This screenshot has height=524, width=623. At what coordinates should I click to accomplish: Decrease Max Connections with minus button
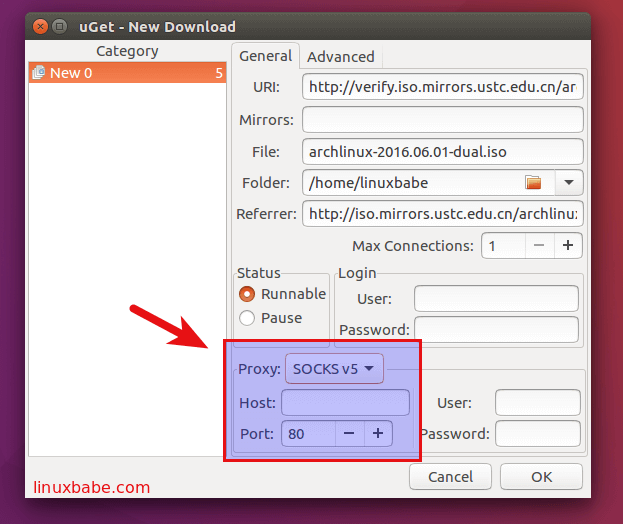click(538, 245)
